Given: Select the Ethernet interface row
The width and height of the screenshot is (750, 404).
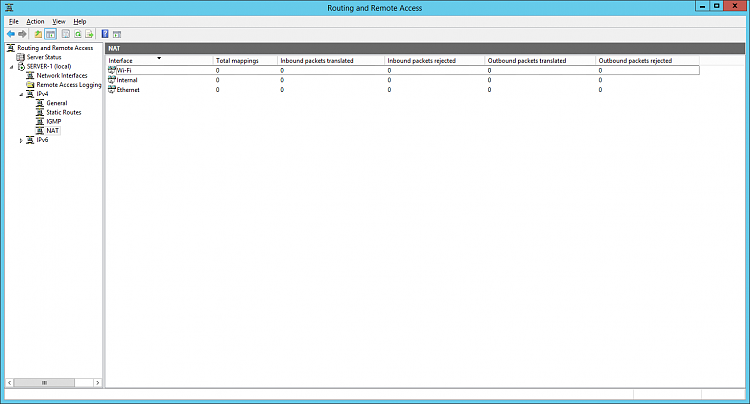Looking at the screenshot, I should pos(403,89).
